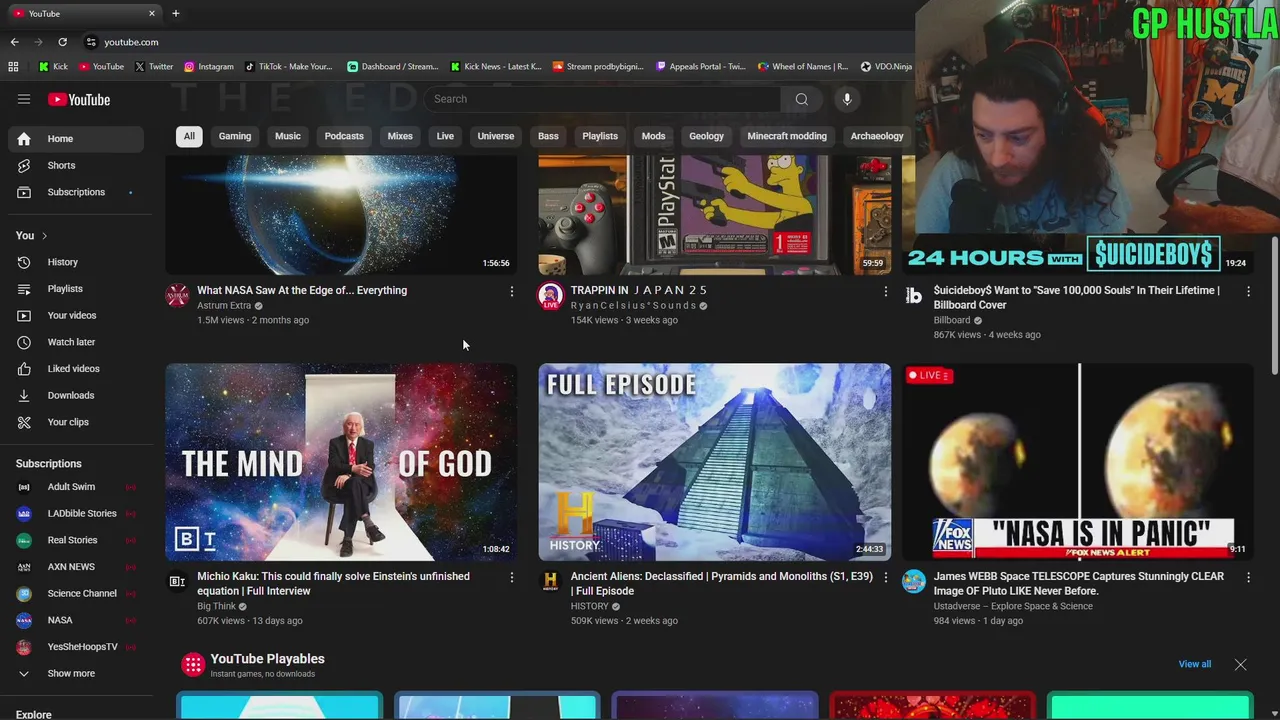Screen dimensions: 1280x720
Task: Click the Search input field
Action: click(x=602, y=99)
